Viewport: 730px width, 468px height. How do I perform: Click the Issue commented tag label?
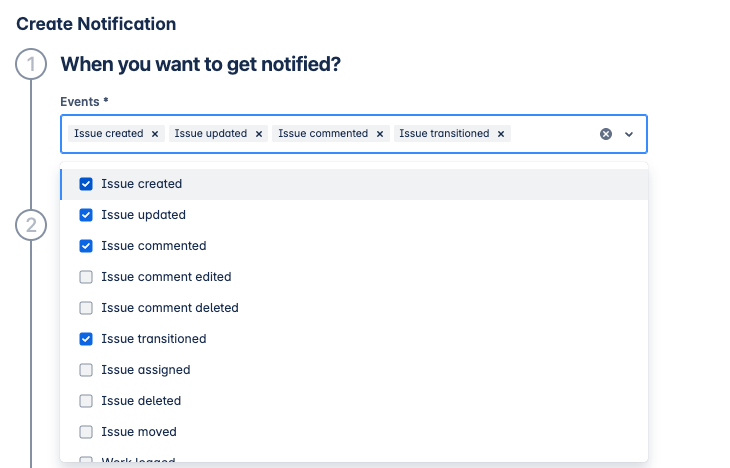click(323, 134)
